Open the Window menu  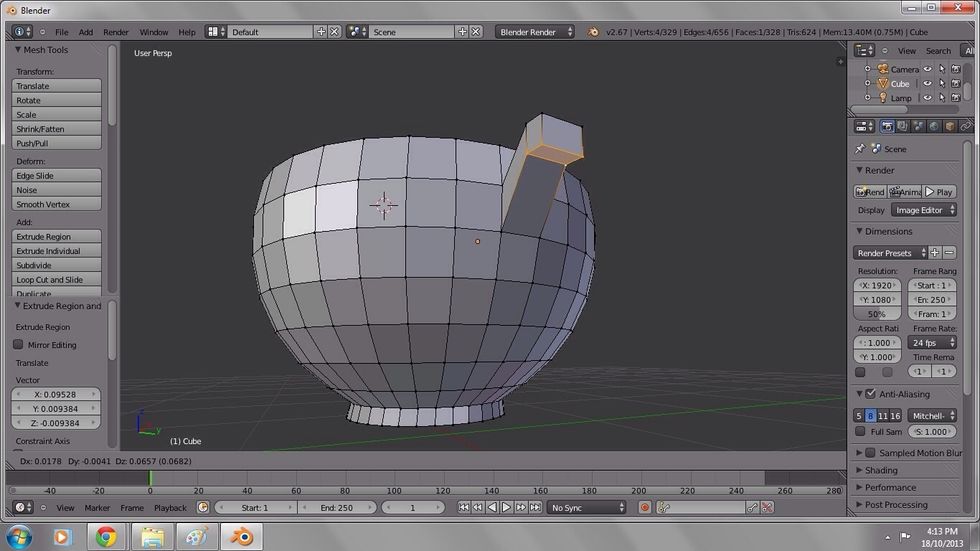tap(153, 32)
